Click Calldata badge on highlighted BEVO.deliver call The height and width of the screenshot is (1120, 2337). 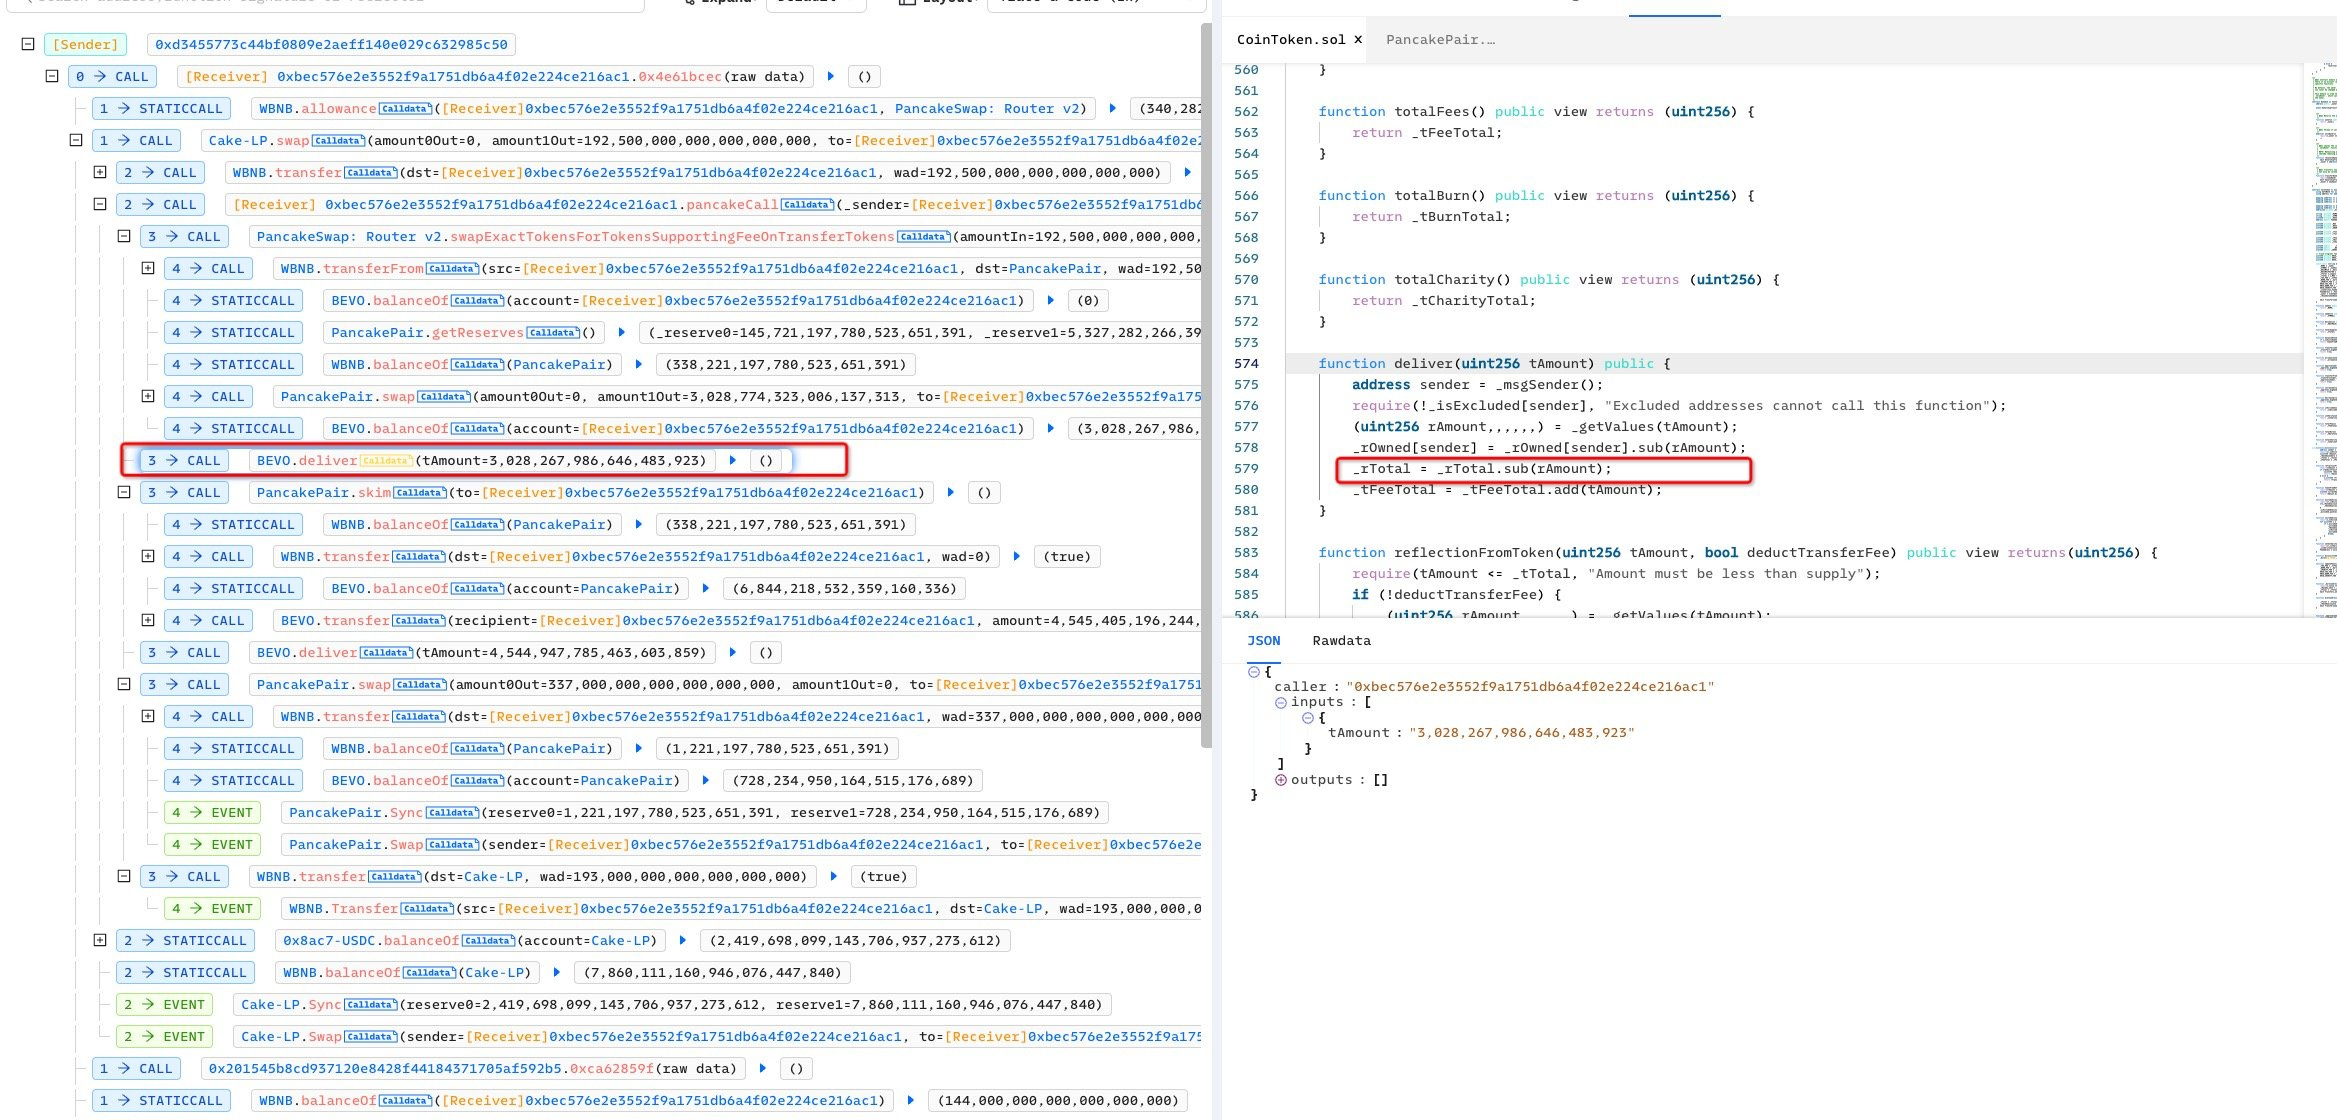[x=385, y=461]
